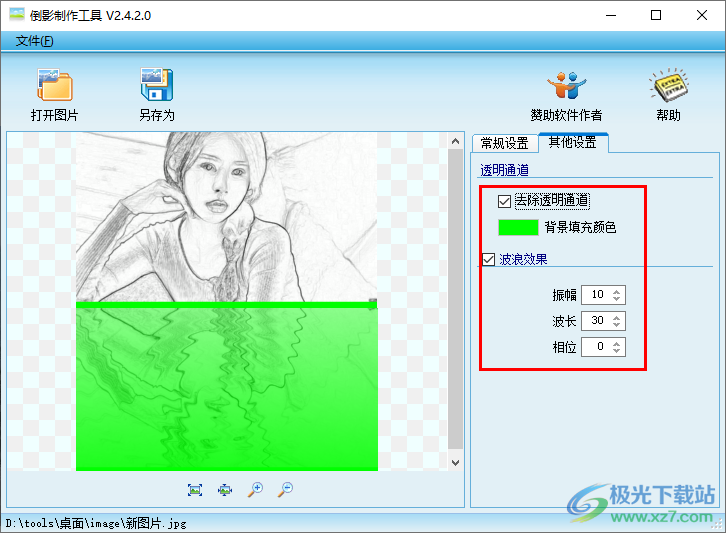The image size is (726, 533).
Task: Maximize the 倒影制作工具 window
Action: (x=656, y=15)
